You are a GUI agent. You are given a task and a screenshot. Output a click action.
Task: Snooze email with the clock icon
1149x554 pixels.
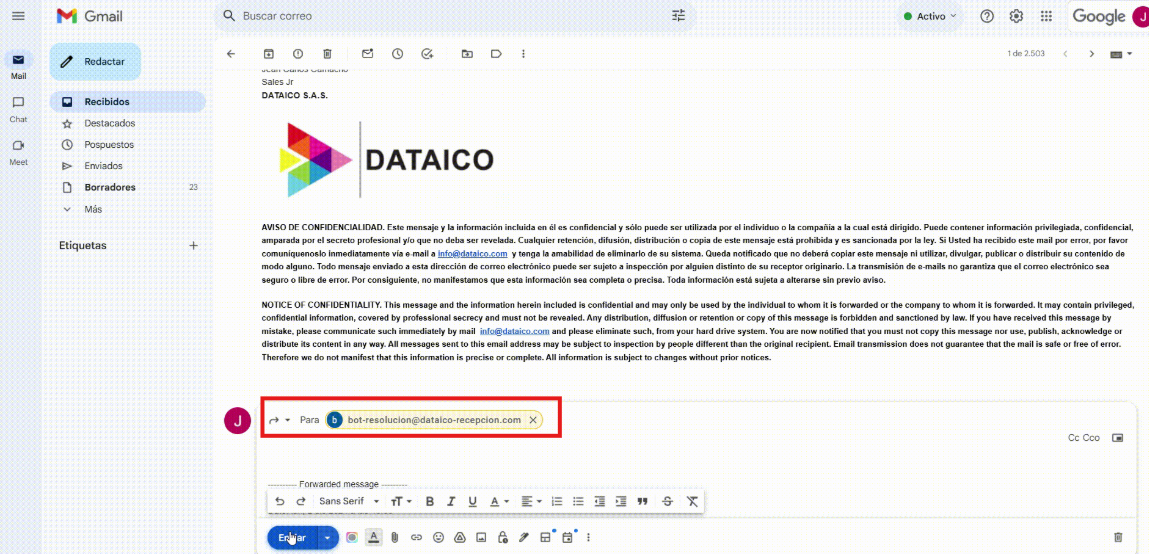pyautogui.click(x=397, y=53)
